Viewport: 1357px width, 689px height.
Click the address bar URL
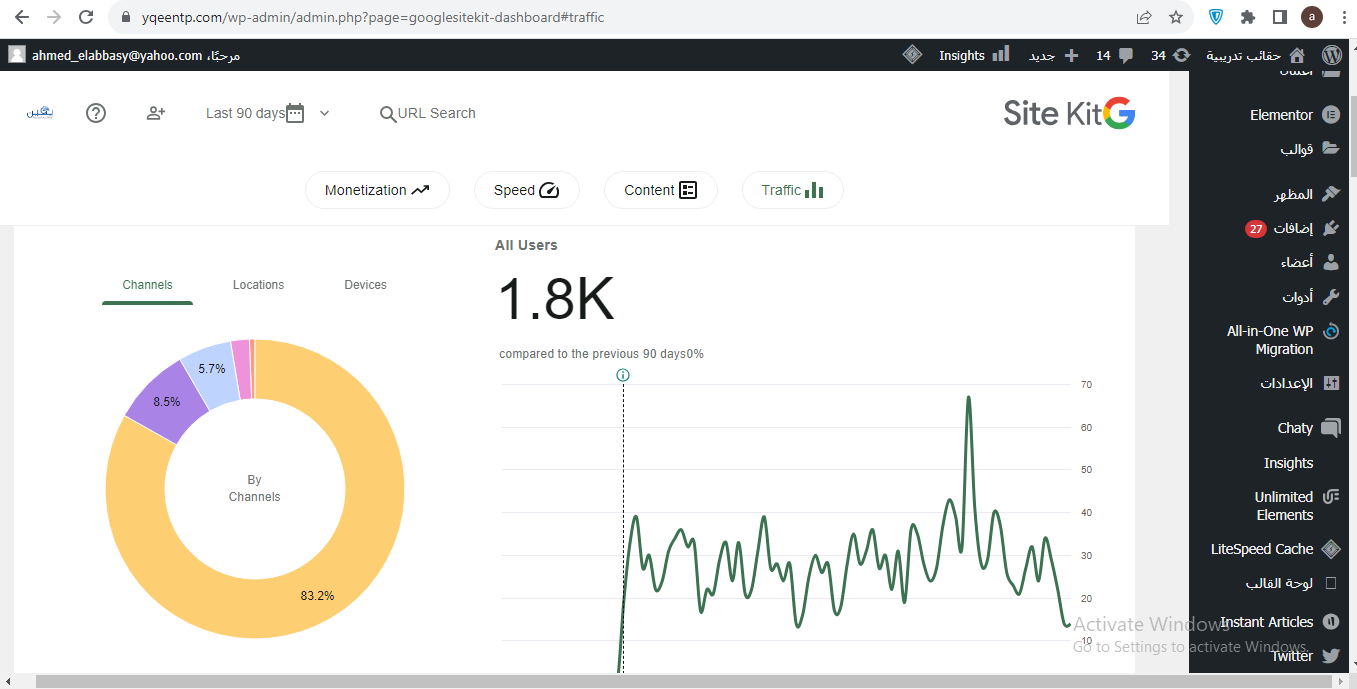pyautogui.click(x=373, y=17)
